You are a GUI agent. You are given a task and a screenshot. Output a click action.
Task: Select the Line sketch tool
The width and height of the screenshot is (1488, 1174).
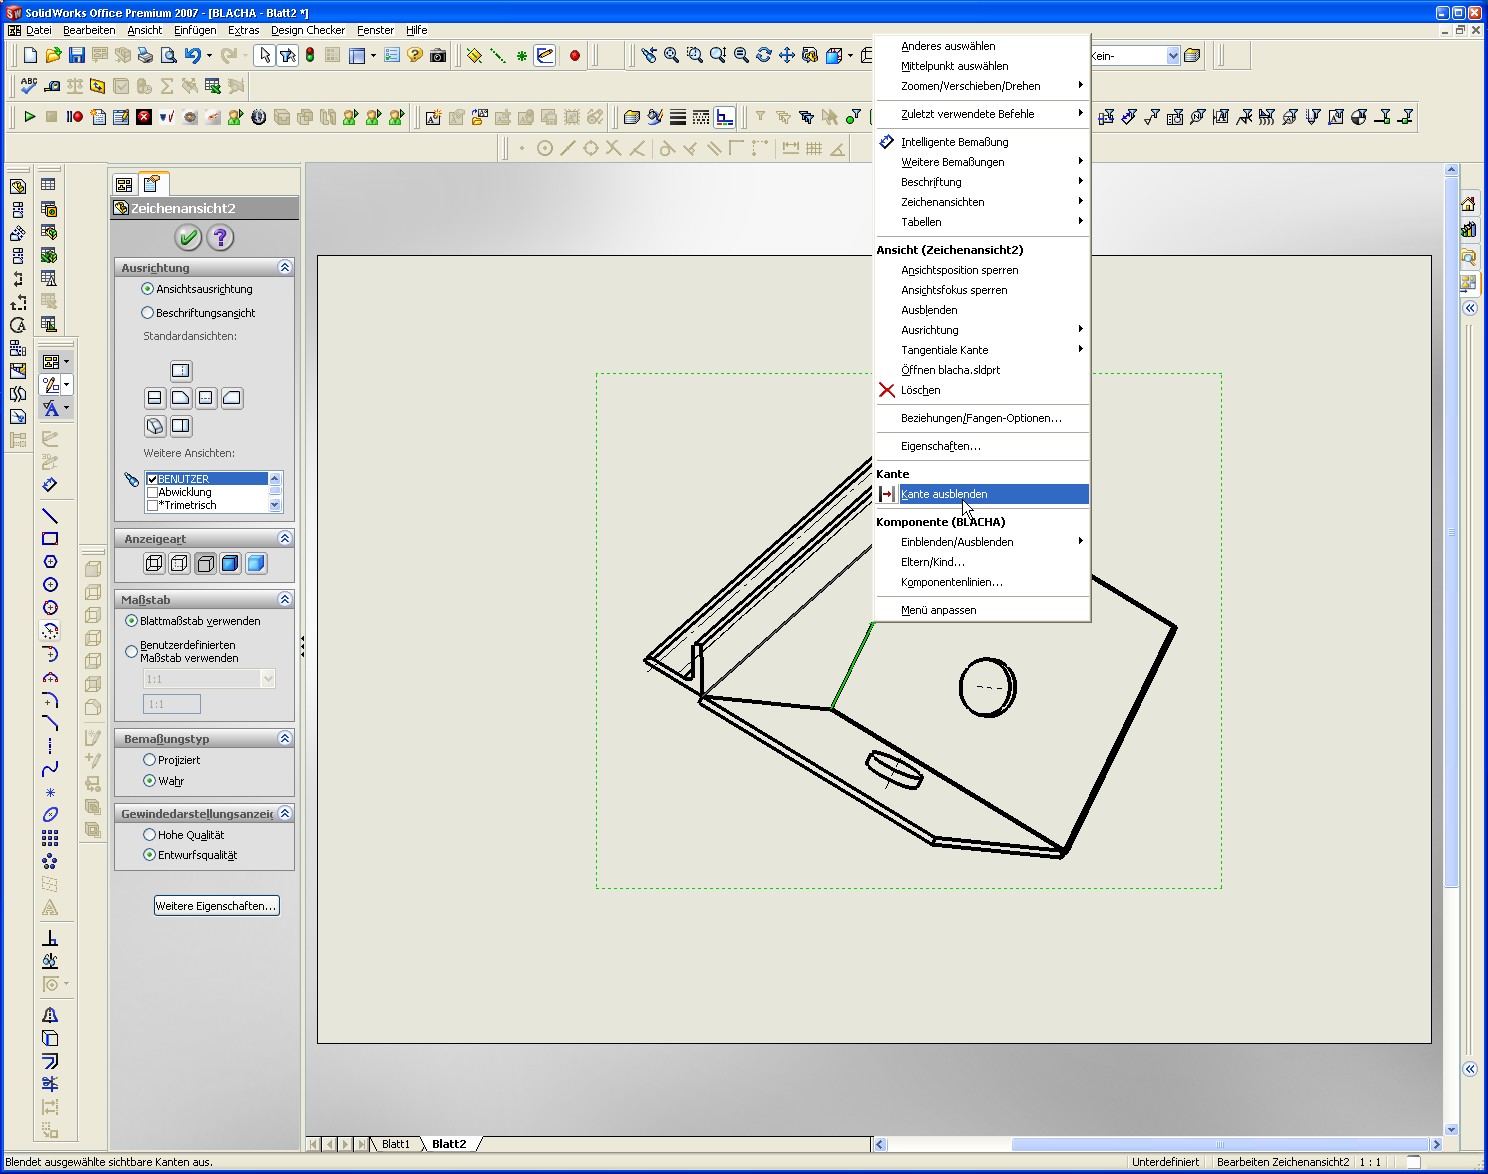pyautogui.click(x=50, y=516)
